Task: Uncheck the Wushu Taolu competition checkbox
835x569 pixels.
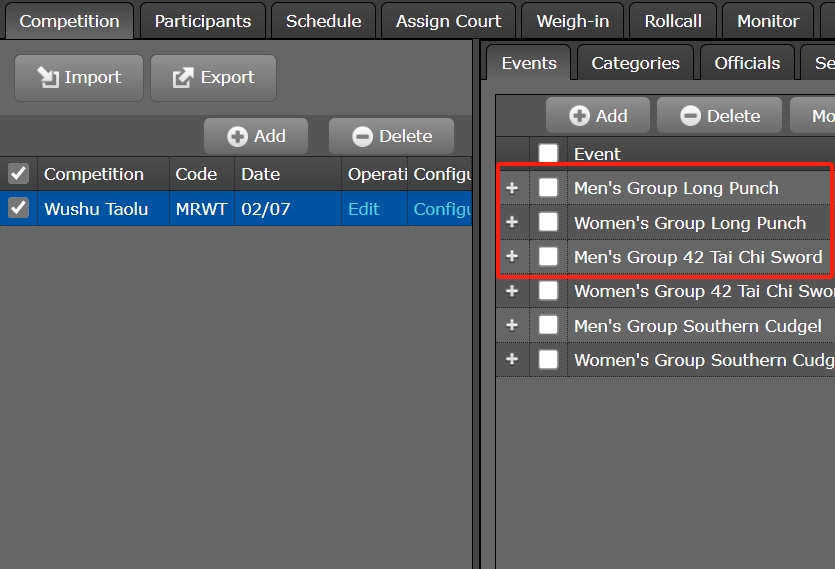Action: 18,208
